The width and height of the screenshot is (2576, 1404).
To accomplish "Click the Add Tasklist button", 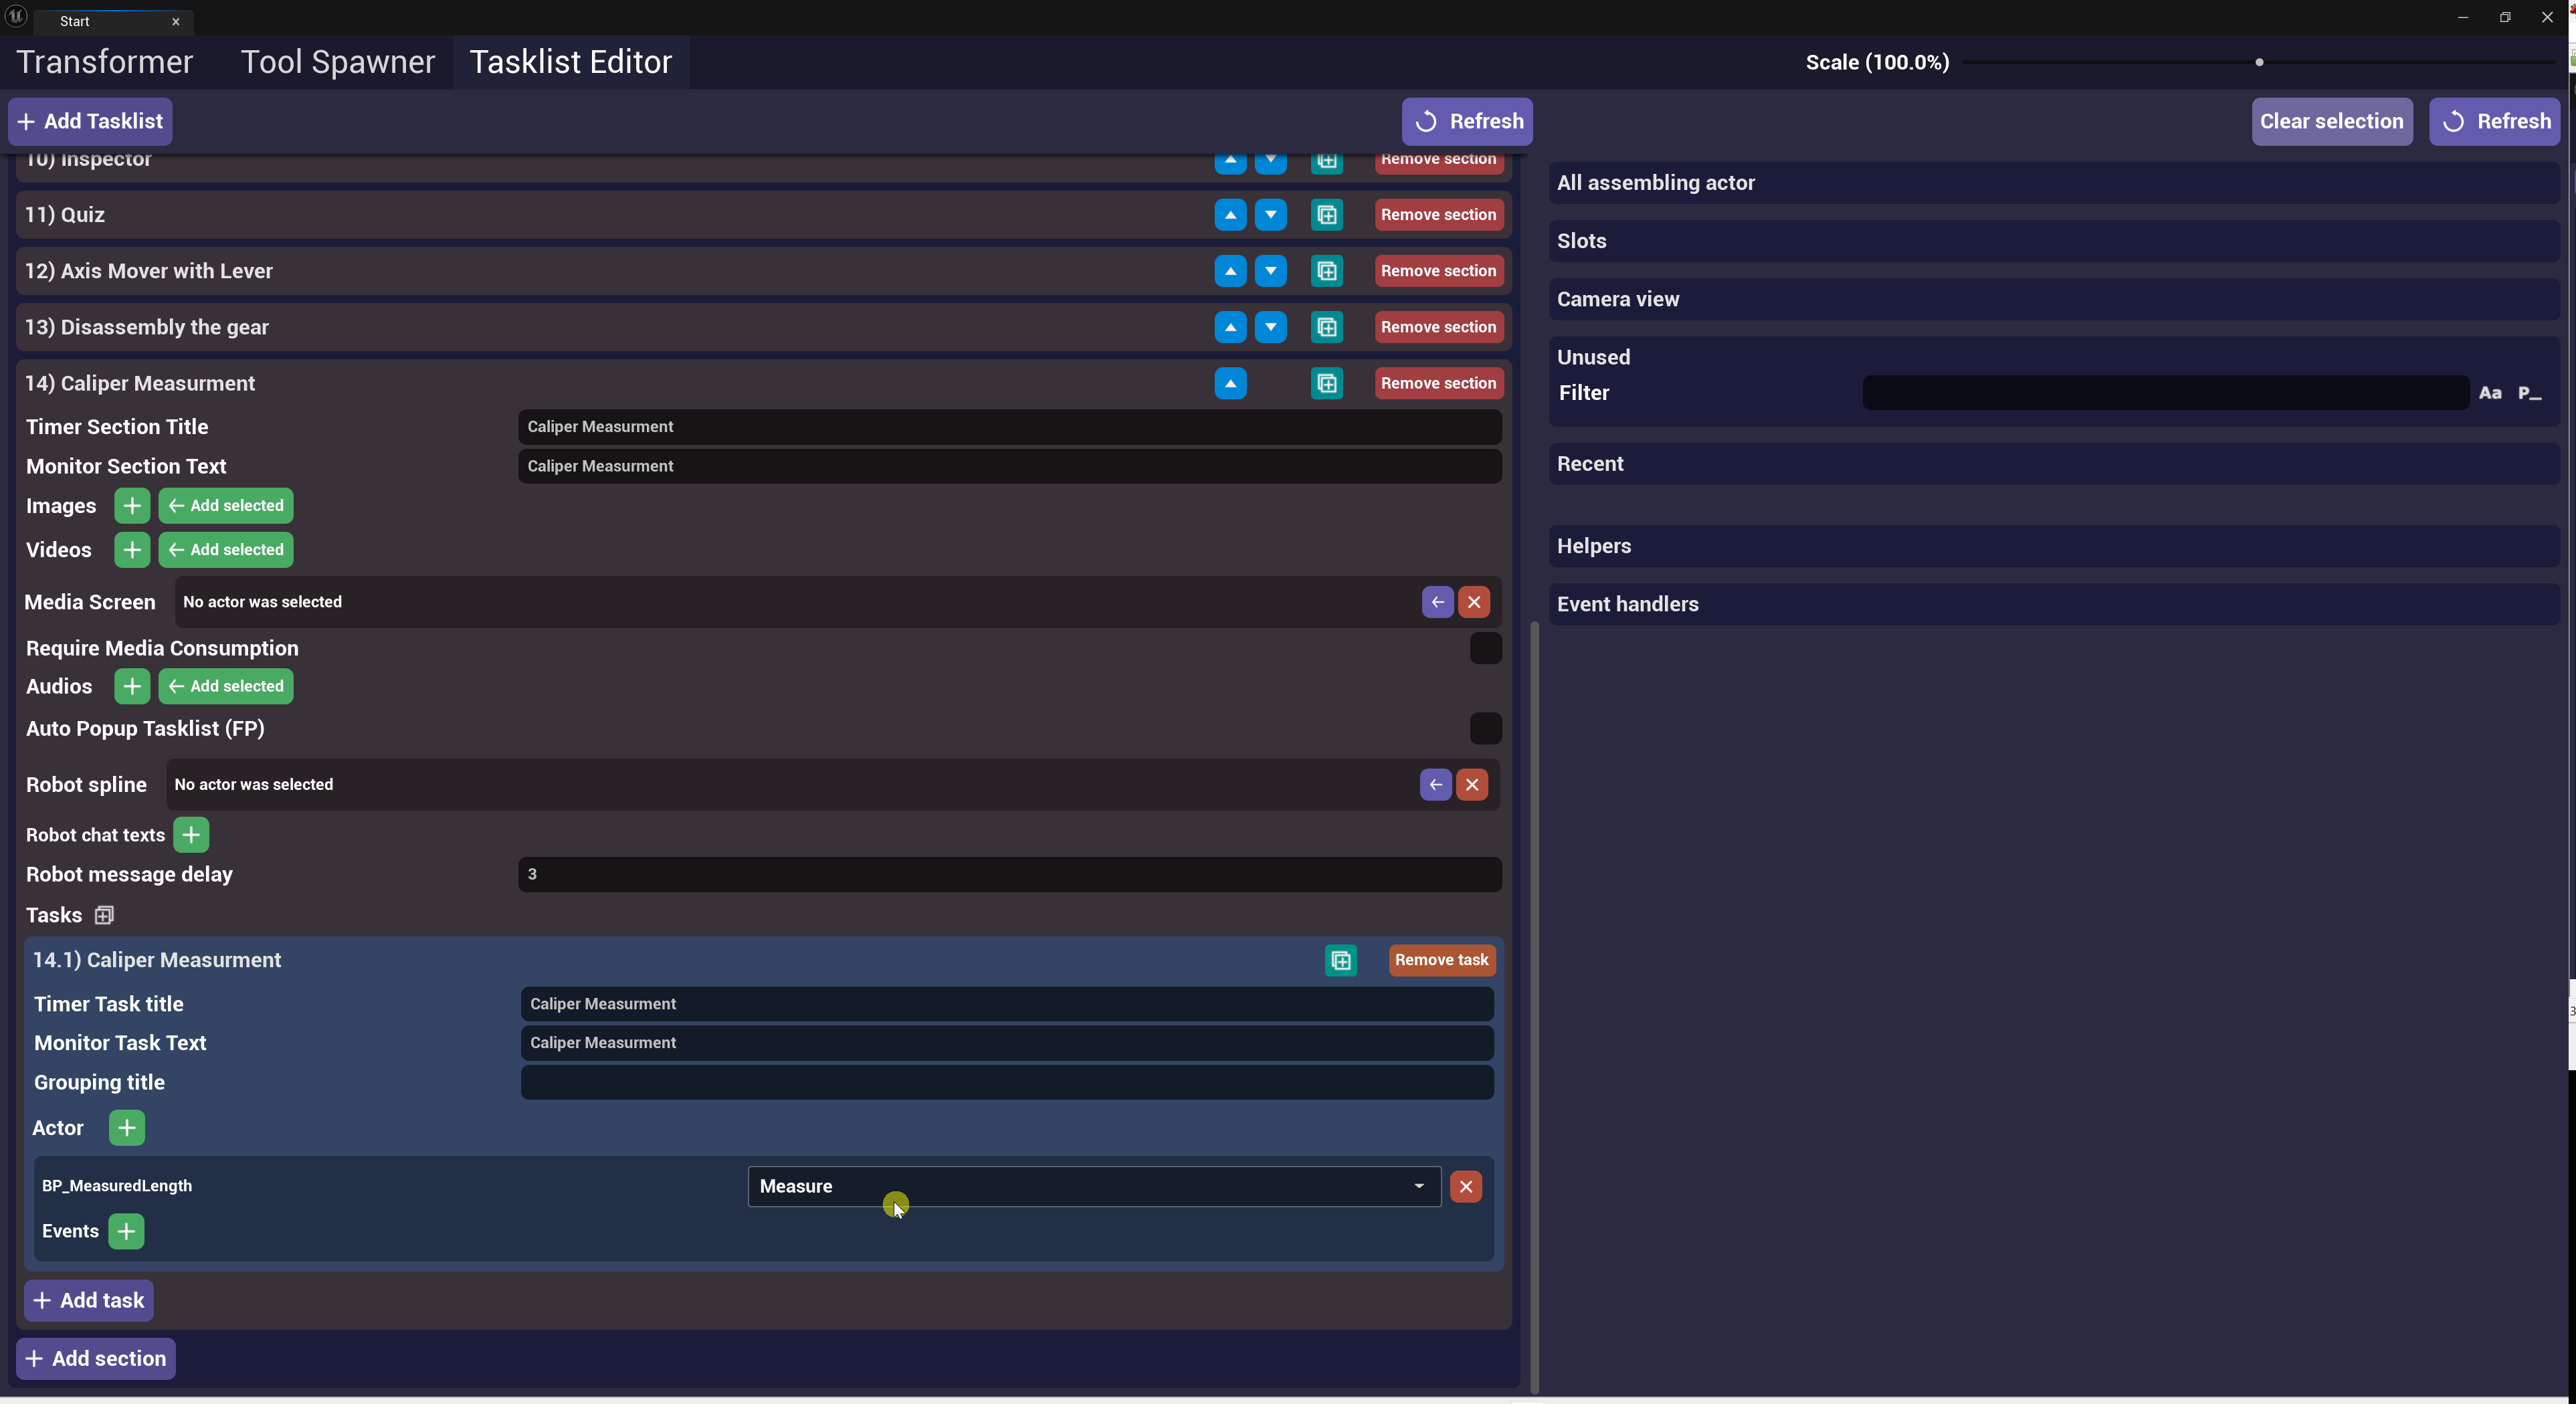I will pos(90,121).
